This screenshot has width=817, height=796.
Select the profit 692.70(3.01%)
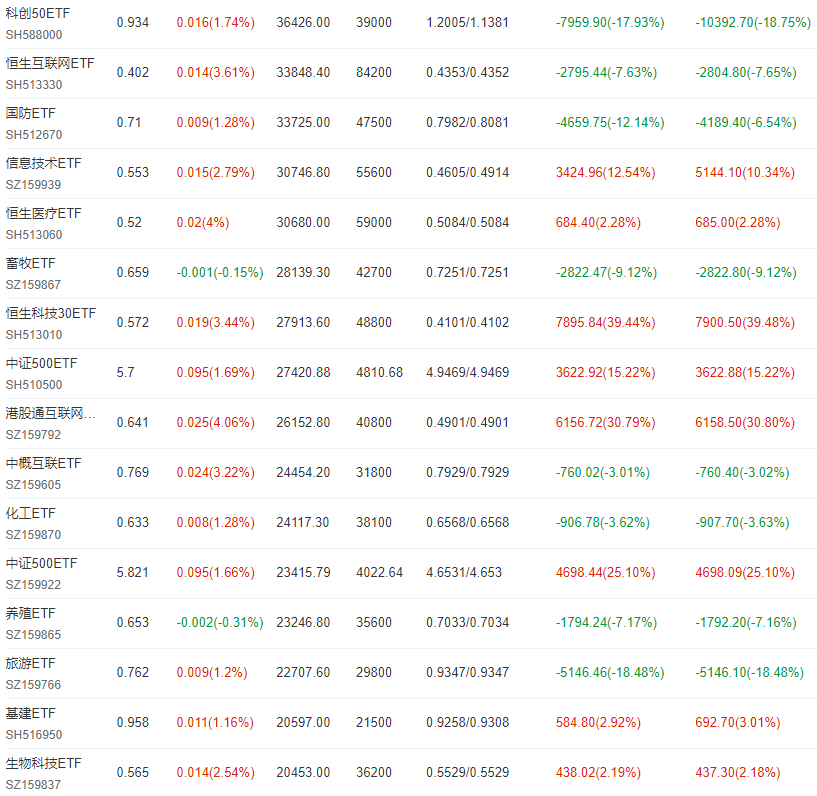[738, 723]
